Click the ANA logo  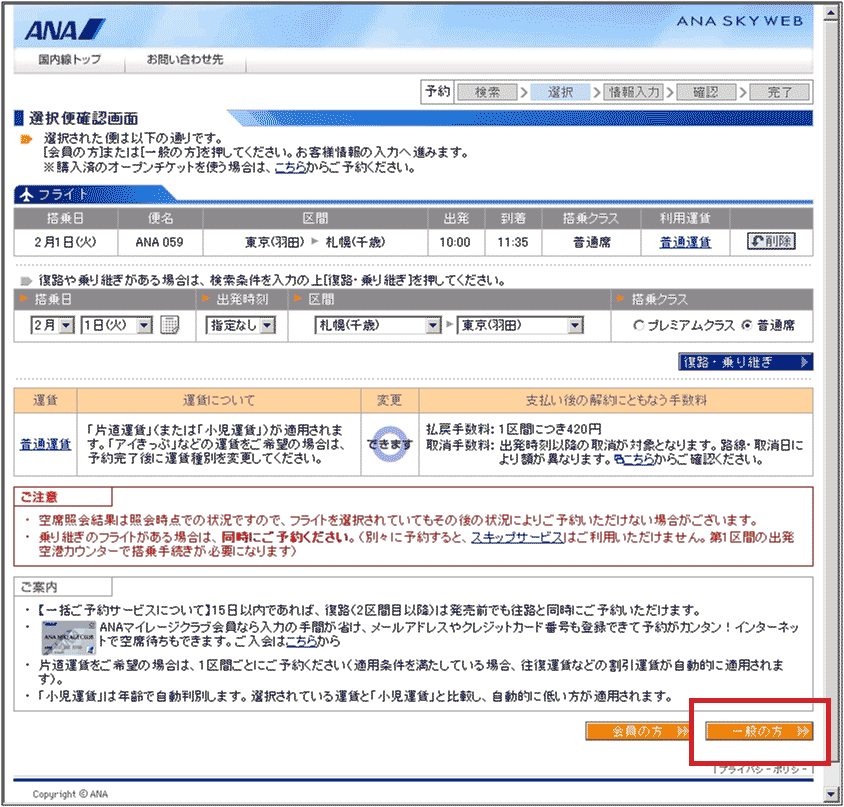pos(64,30)
